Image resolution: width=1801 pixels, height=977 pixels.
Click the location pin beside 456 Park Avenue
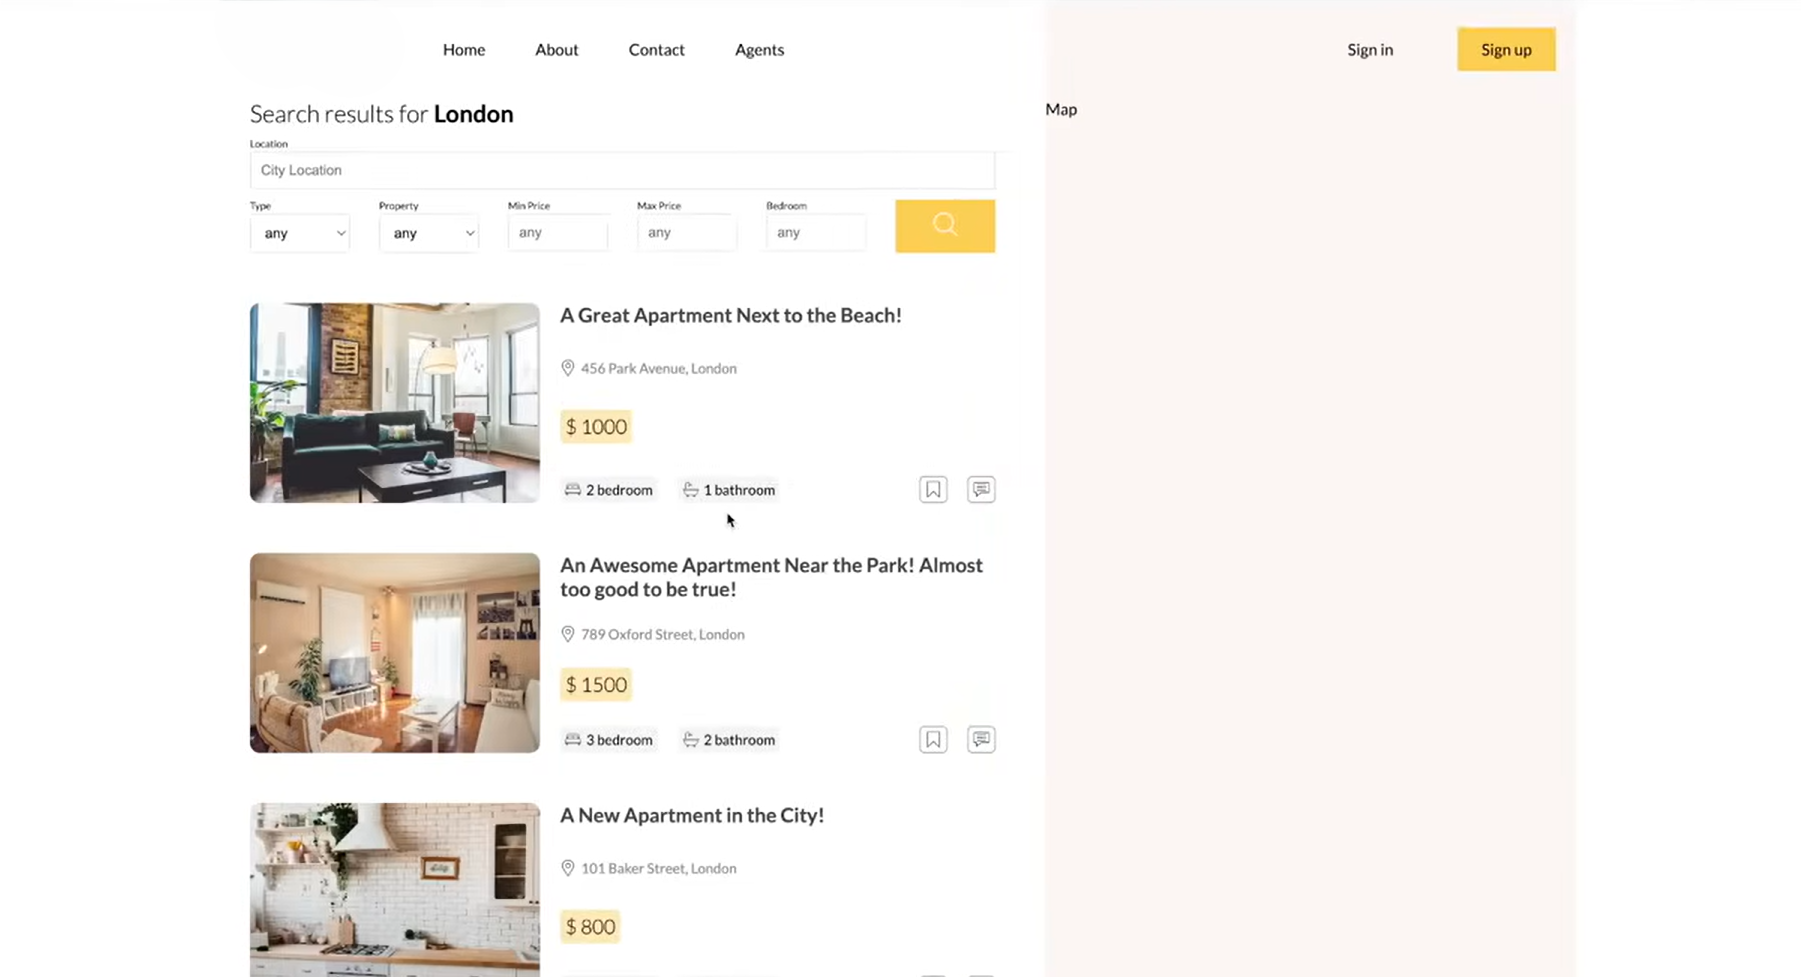(568, 368)
